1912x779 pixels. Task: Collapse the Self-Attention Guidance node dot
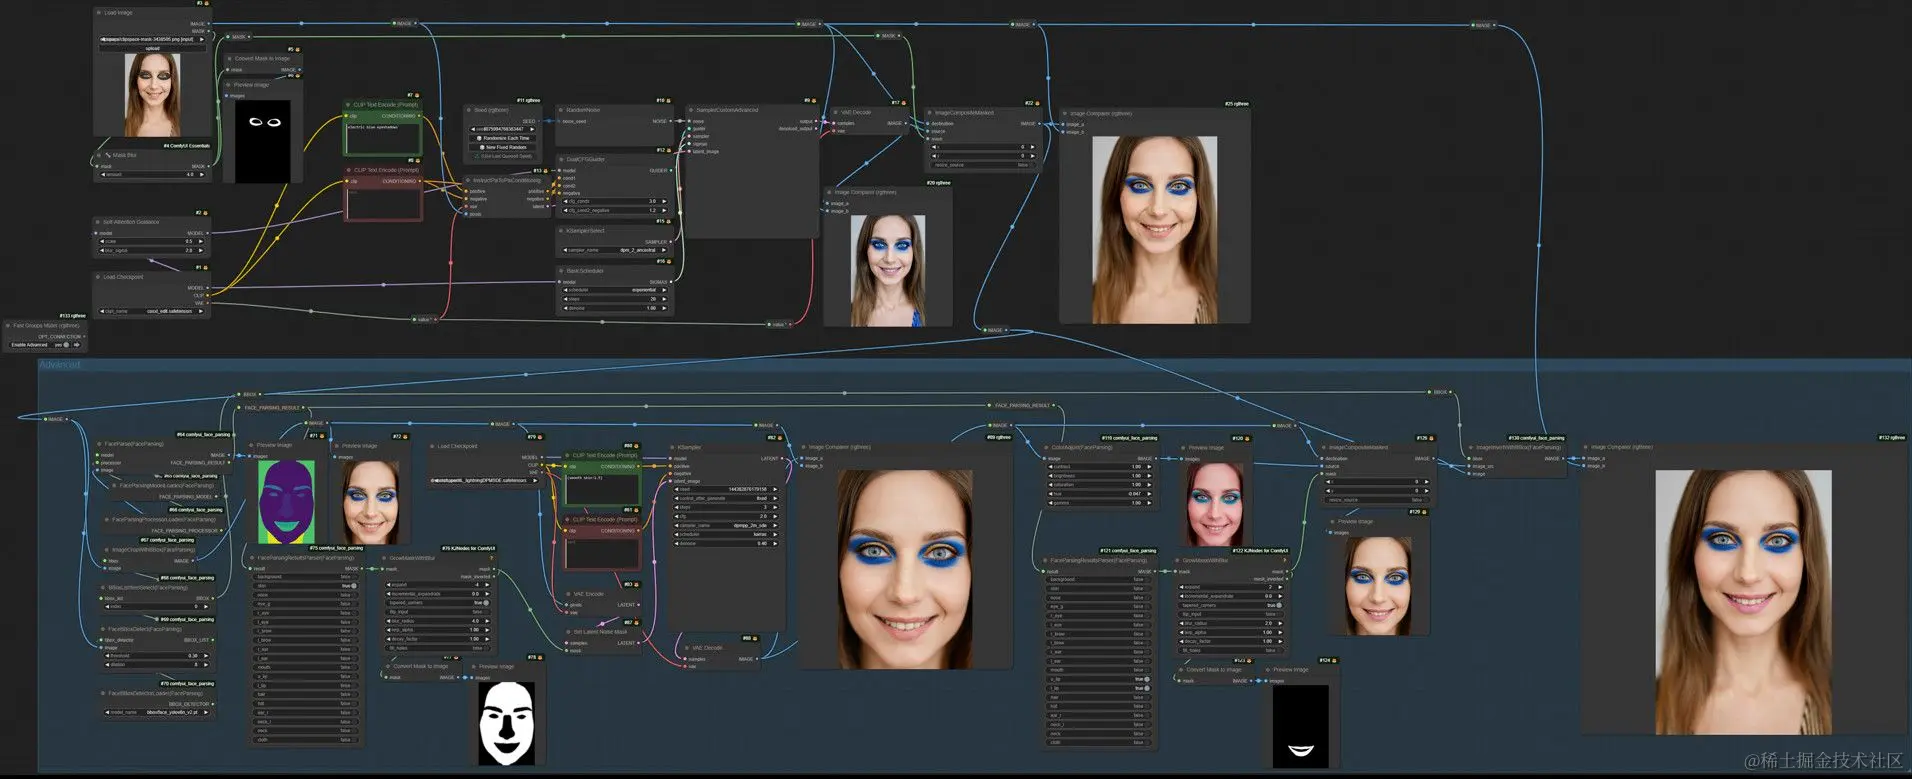pyautogui.click(x=98, y=222)
